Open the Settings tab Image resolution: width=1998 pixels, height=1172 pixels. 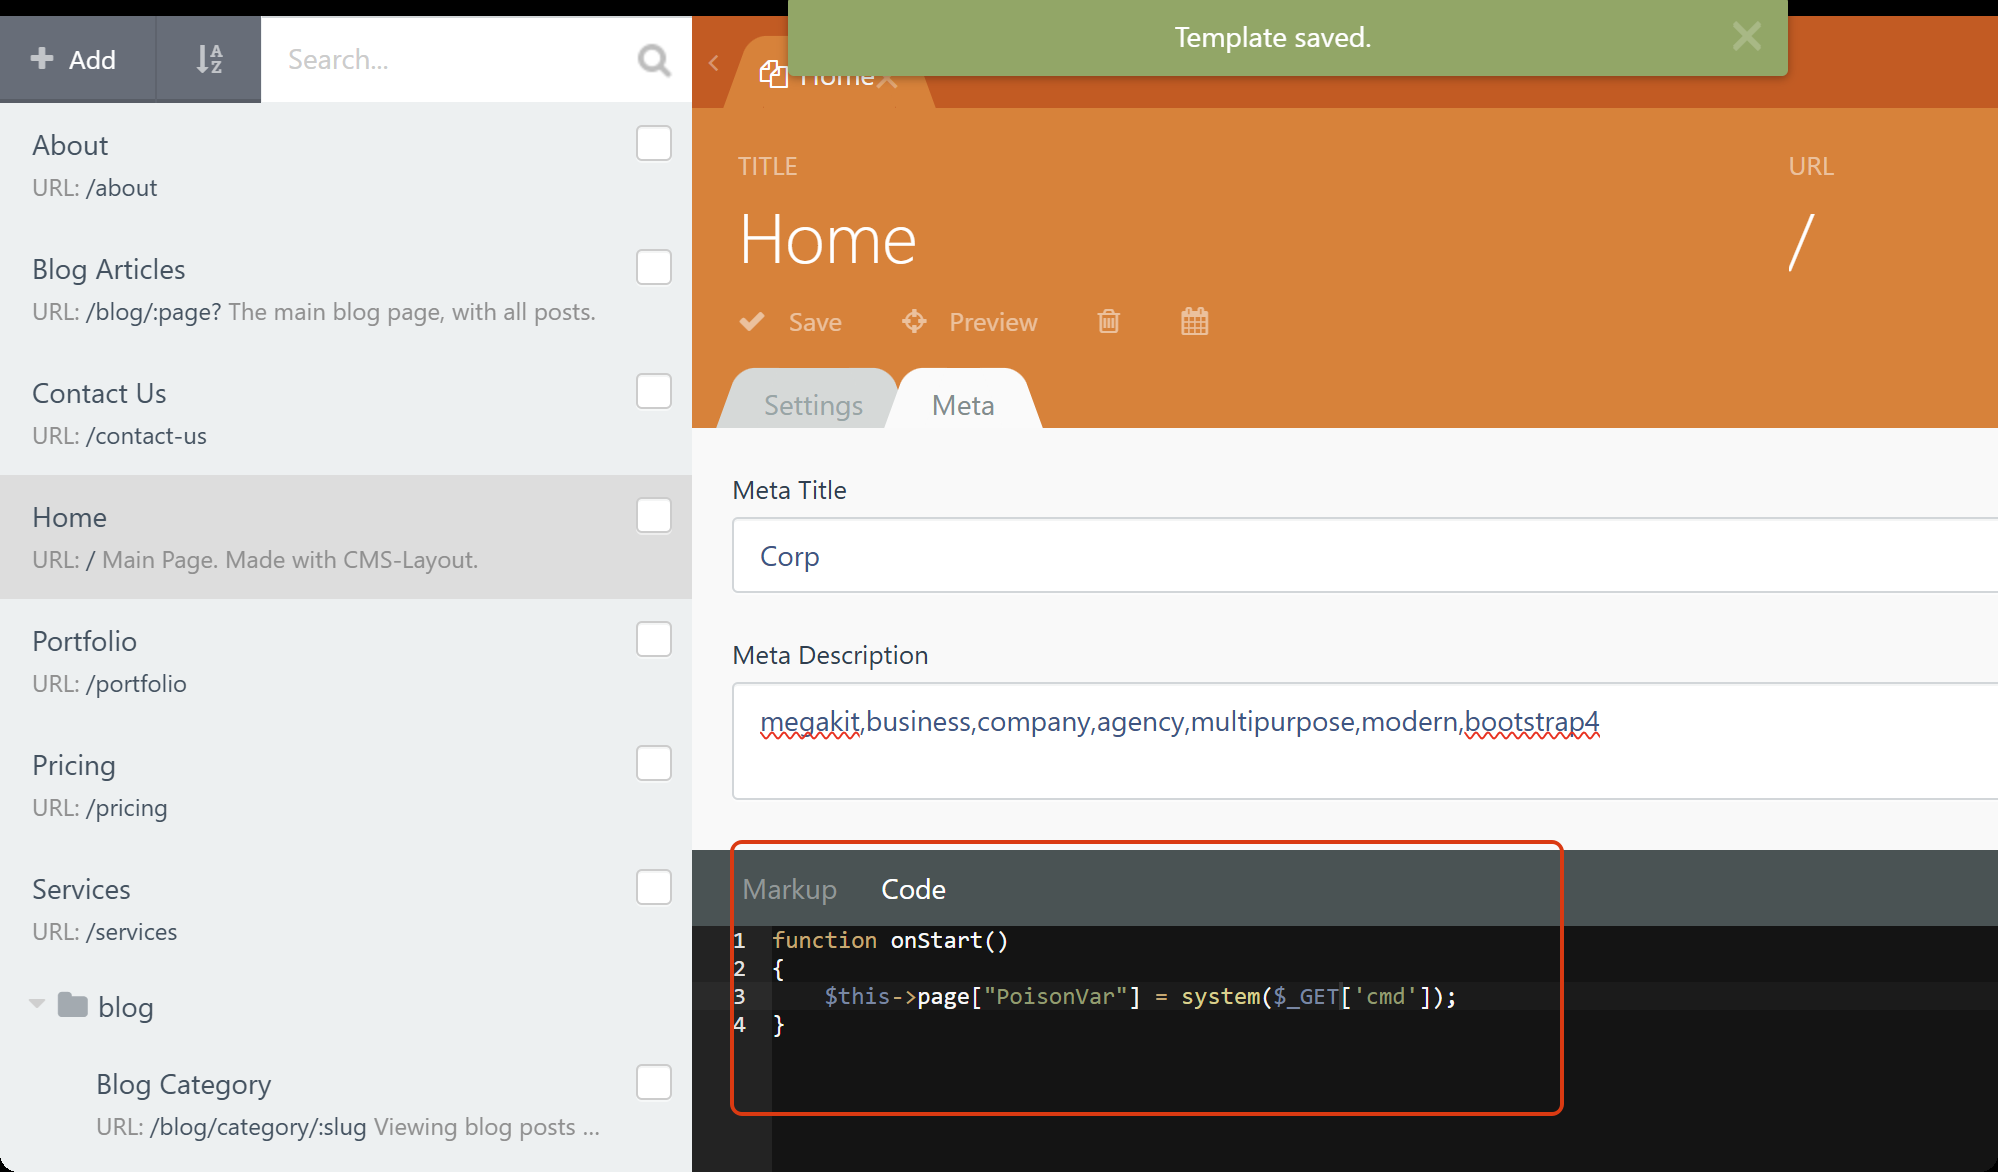(812, 405)
